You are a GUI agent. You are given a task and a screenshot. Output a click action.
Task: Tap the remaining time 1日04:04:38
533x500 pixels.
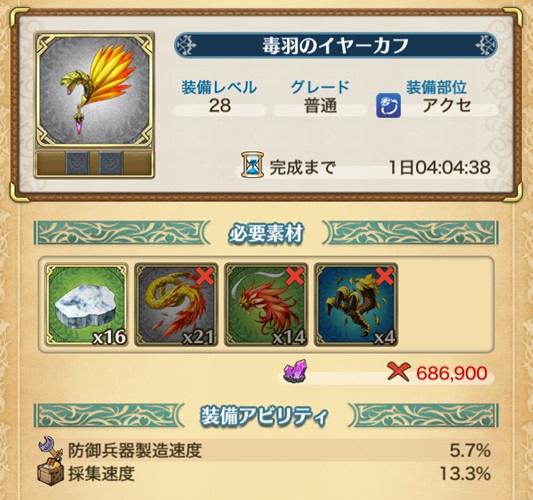(x=440, y=168)
